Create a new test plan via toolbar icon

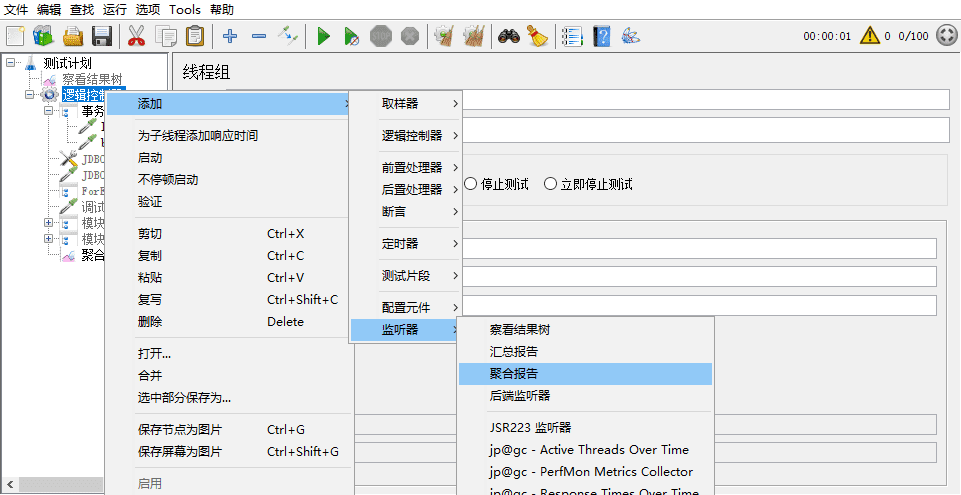15,36
